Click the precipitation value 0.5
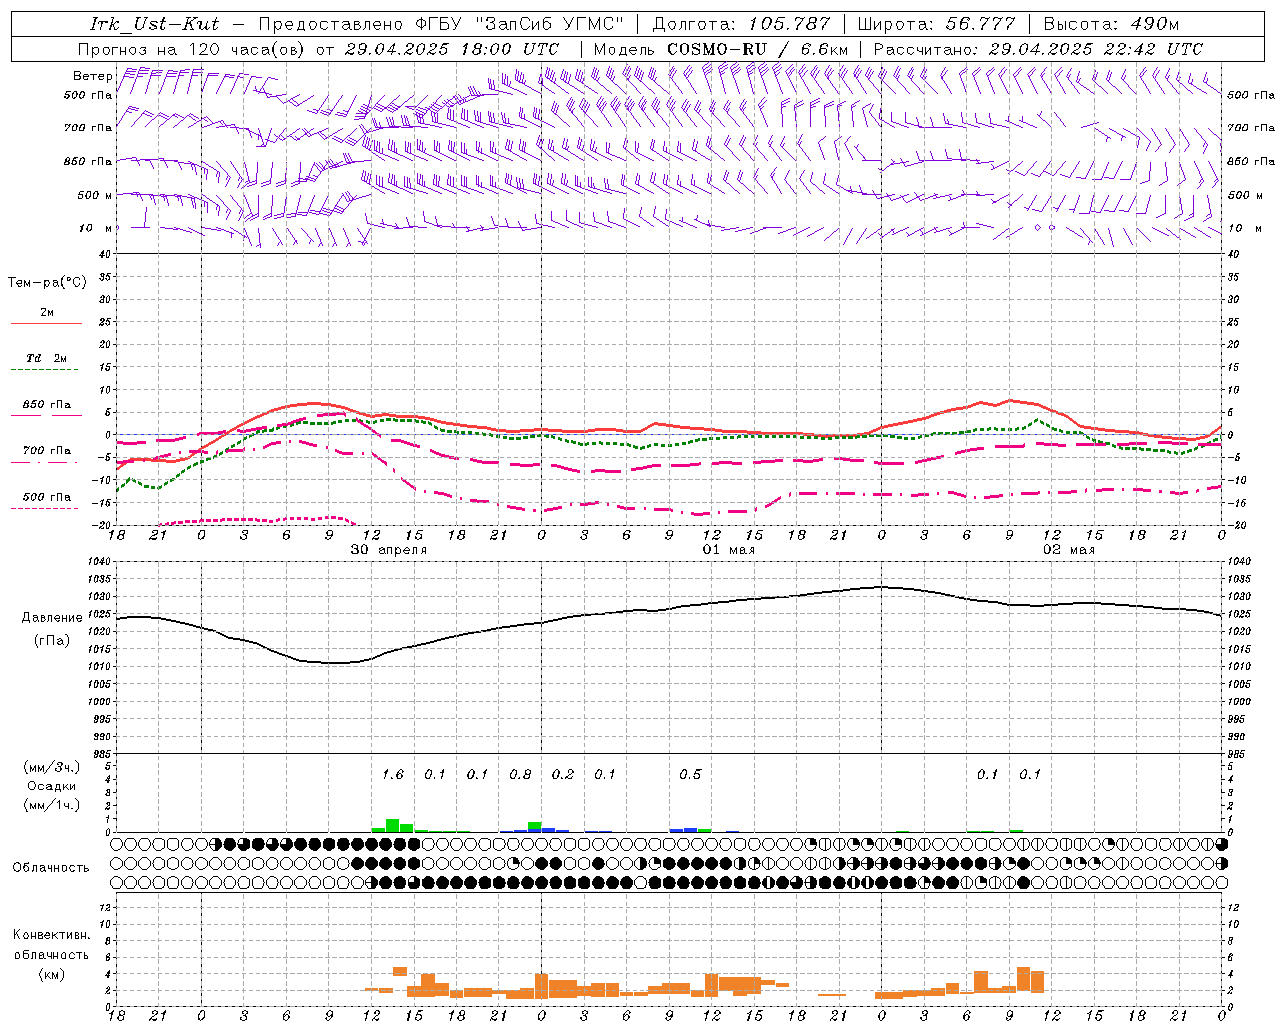The image size is (1280, 1024). click(x=690, y=775)
